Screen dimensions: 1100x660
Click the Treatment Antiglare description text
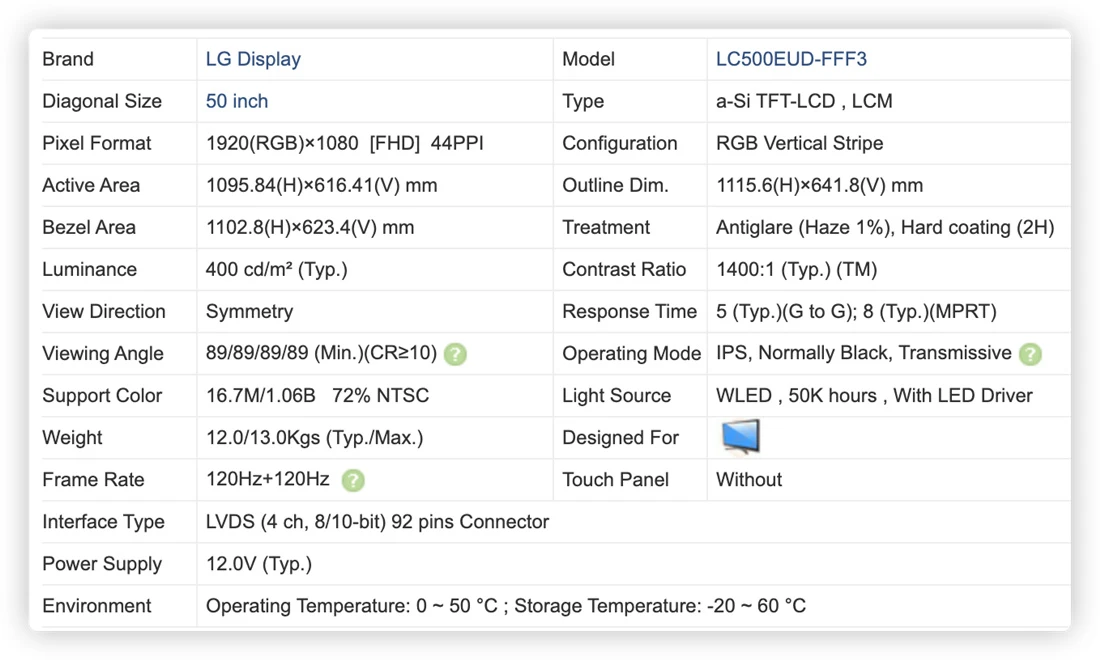(885, 227)
